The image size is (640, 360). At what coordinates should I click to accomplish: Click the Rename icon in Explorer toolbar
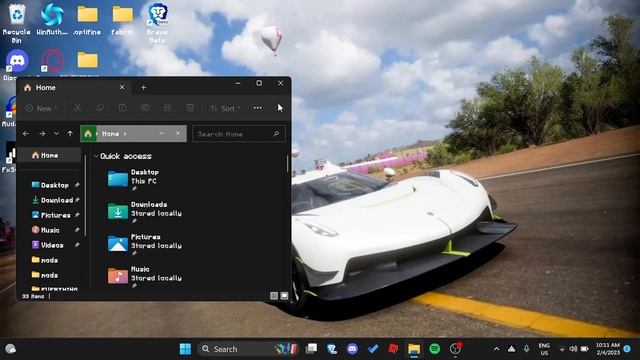145,108
